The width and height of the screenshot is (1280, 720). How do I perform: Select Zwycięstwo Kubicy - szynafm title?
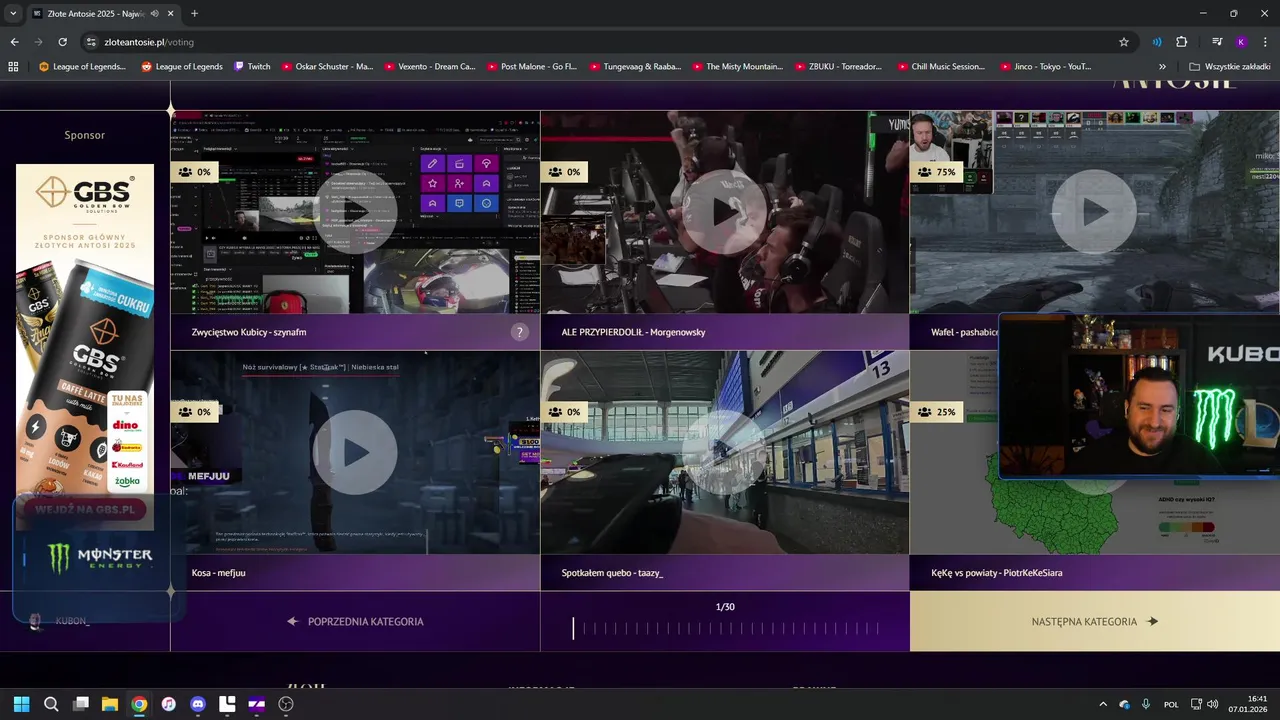[249, 332]
